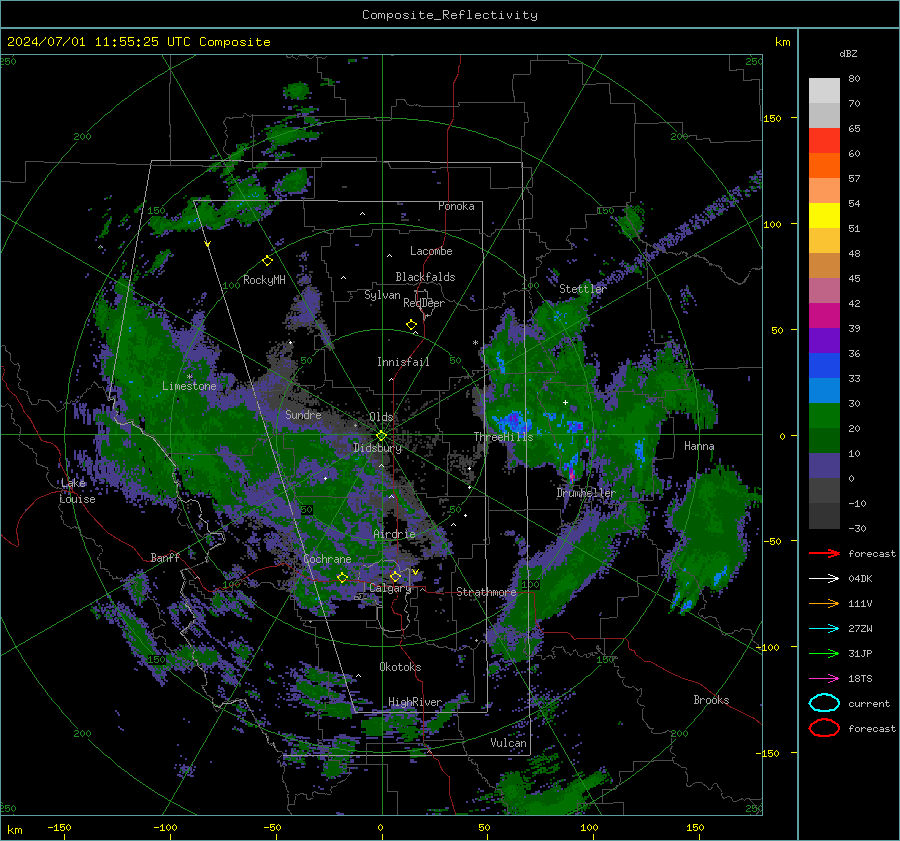Click the blue storm cell near ThreeHills
Image resolution: width=900 pixels, height=841 pixels.
tap(513, 423)
